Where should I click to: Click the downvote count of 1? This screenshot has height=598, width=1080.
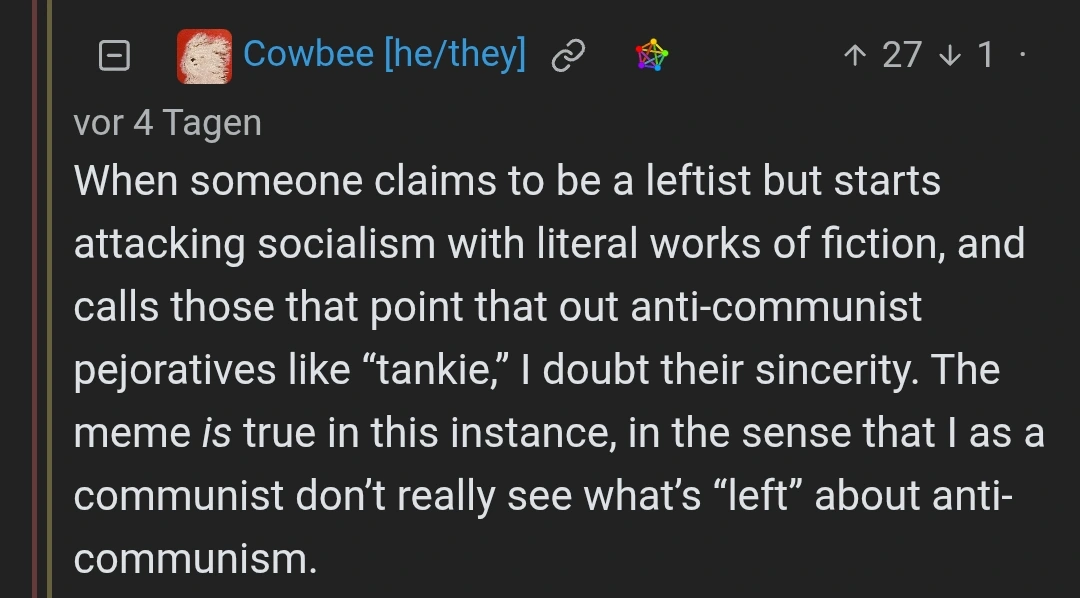(986, 55)
